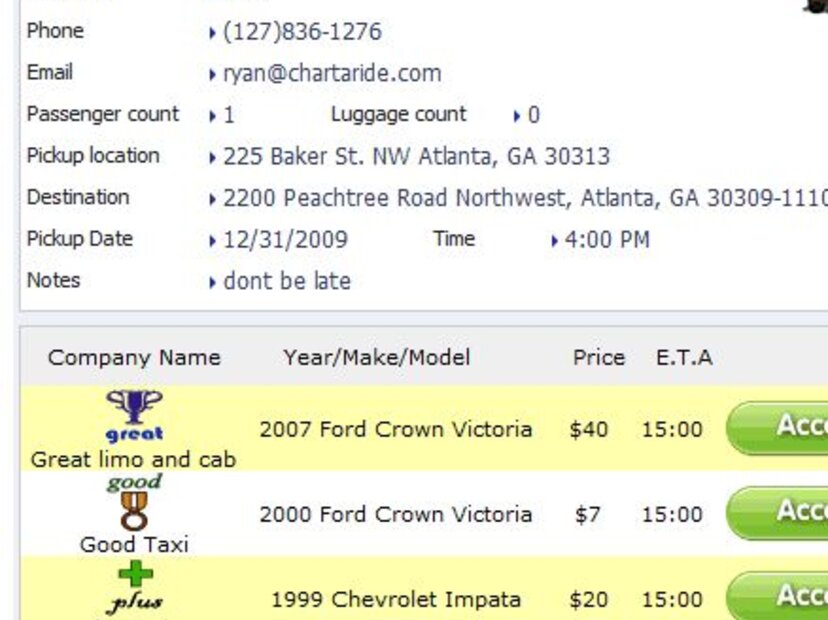Click the ryan@chartaride.com email address
This screenshot has height=620, width=828.
[332, 74]
